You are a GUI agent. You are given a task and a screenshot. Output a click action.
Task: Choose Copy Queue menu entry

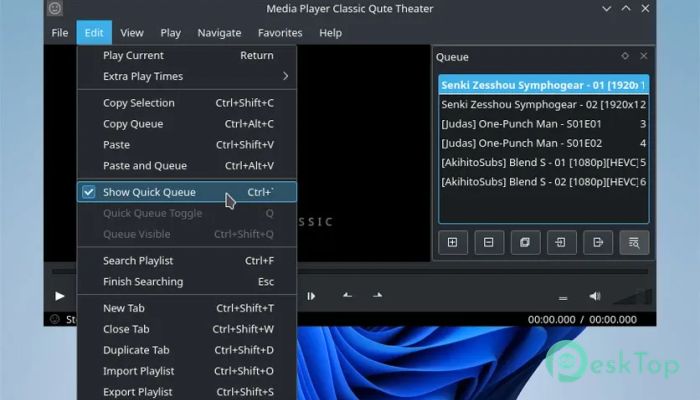187,124
